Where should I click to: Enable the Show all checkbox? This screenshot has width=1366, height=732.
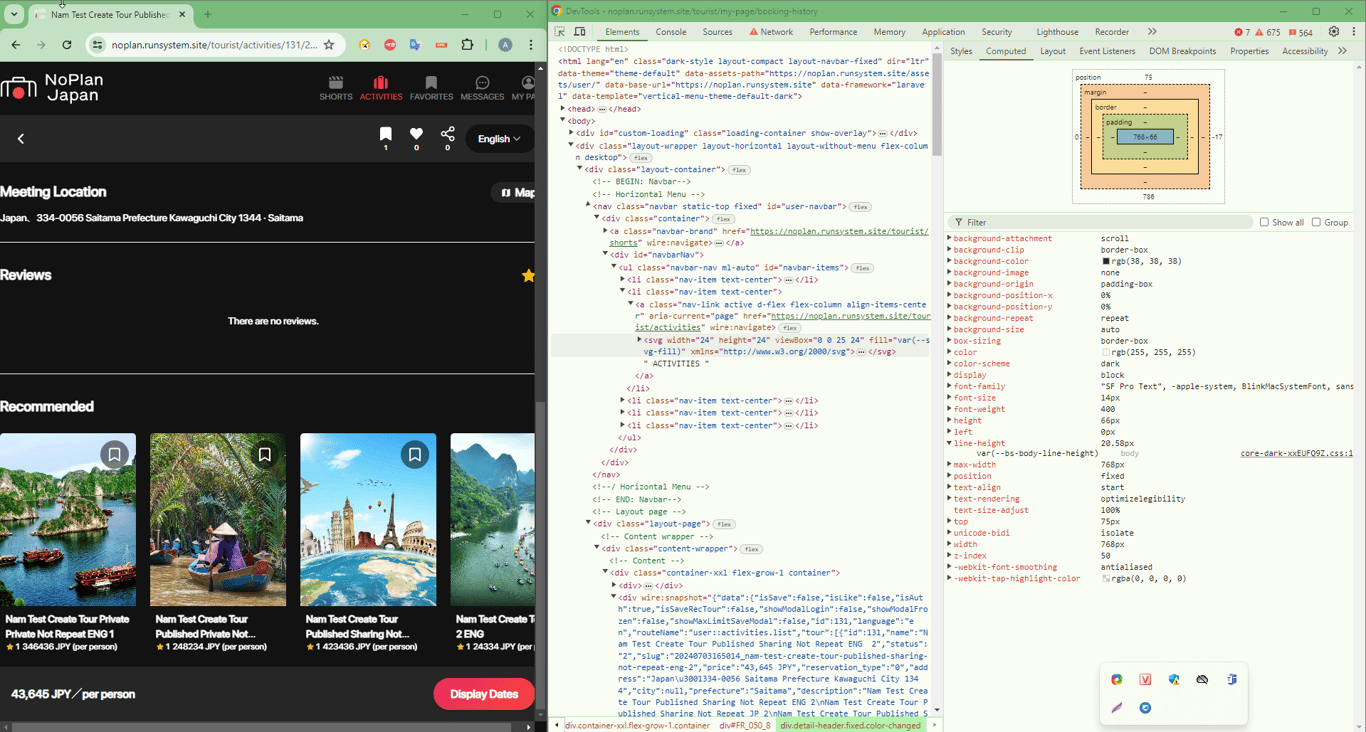[1264, 222]
